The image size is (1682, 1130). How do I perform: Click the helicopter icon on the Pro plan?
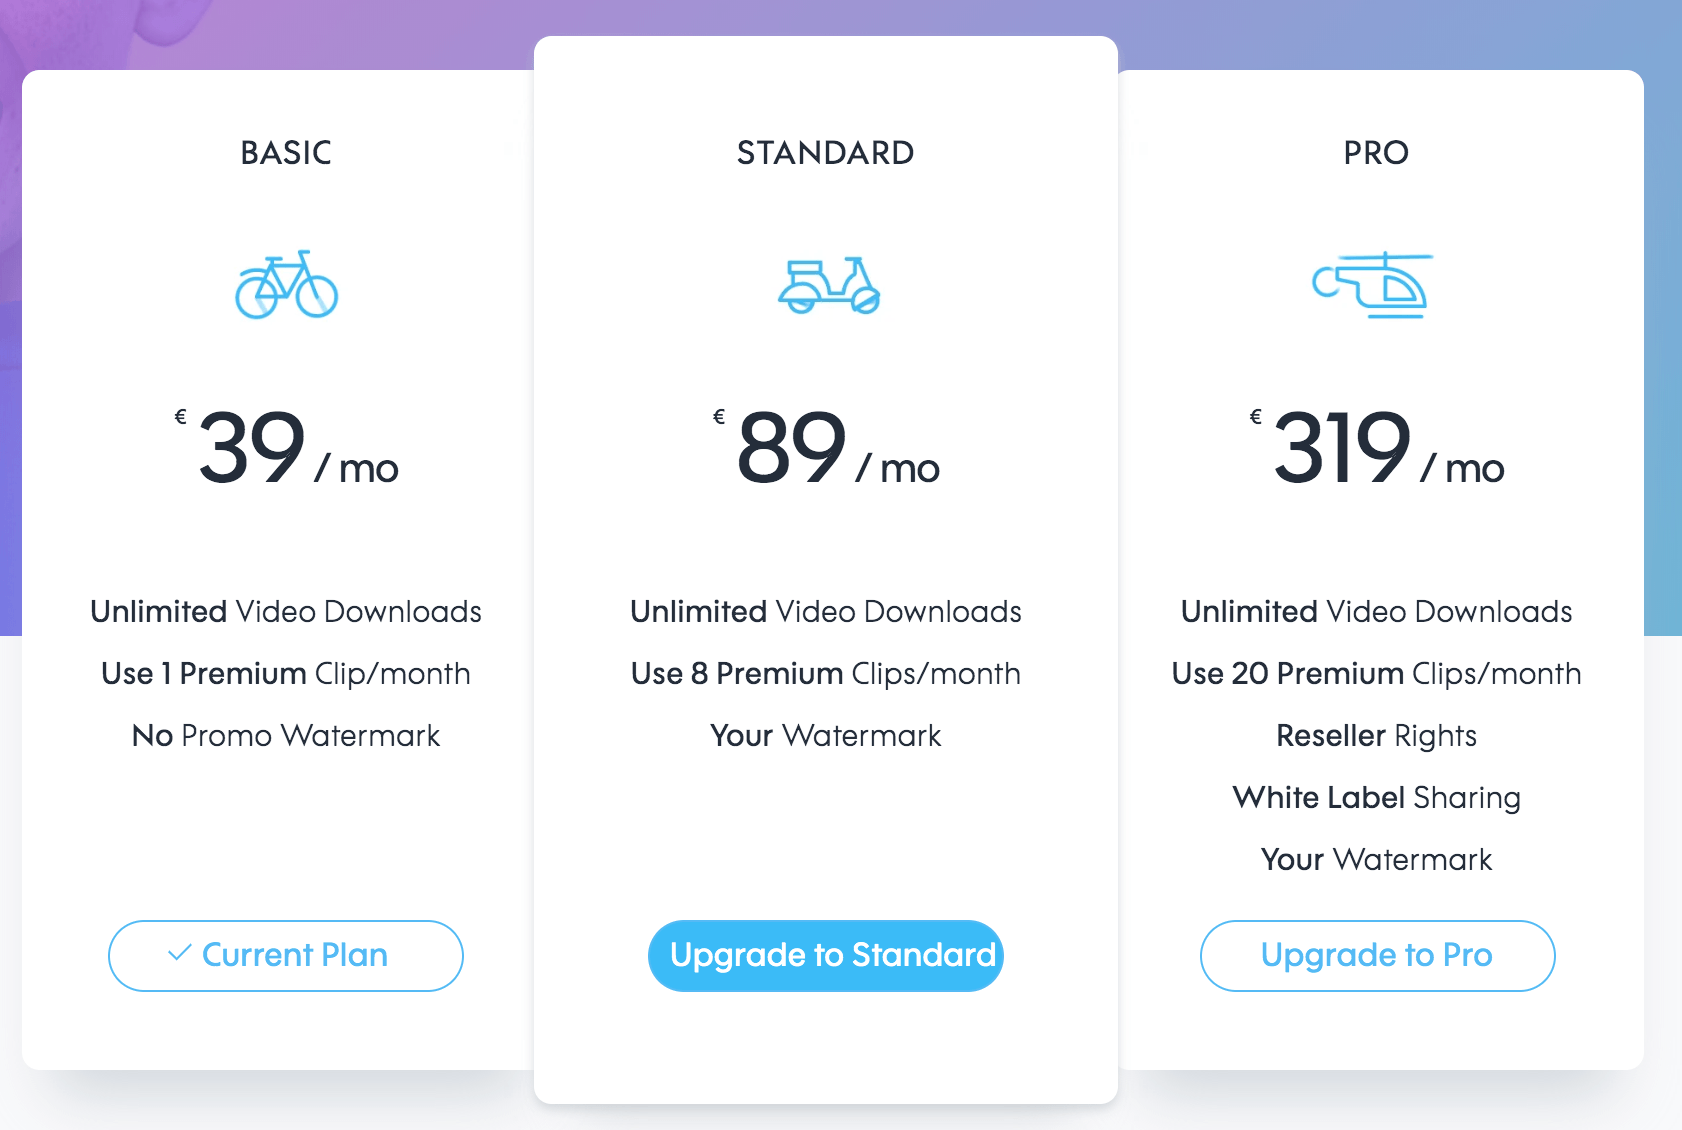pyautogui.click(x=1372, y=285)
